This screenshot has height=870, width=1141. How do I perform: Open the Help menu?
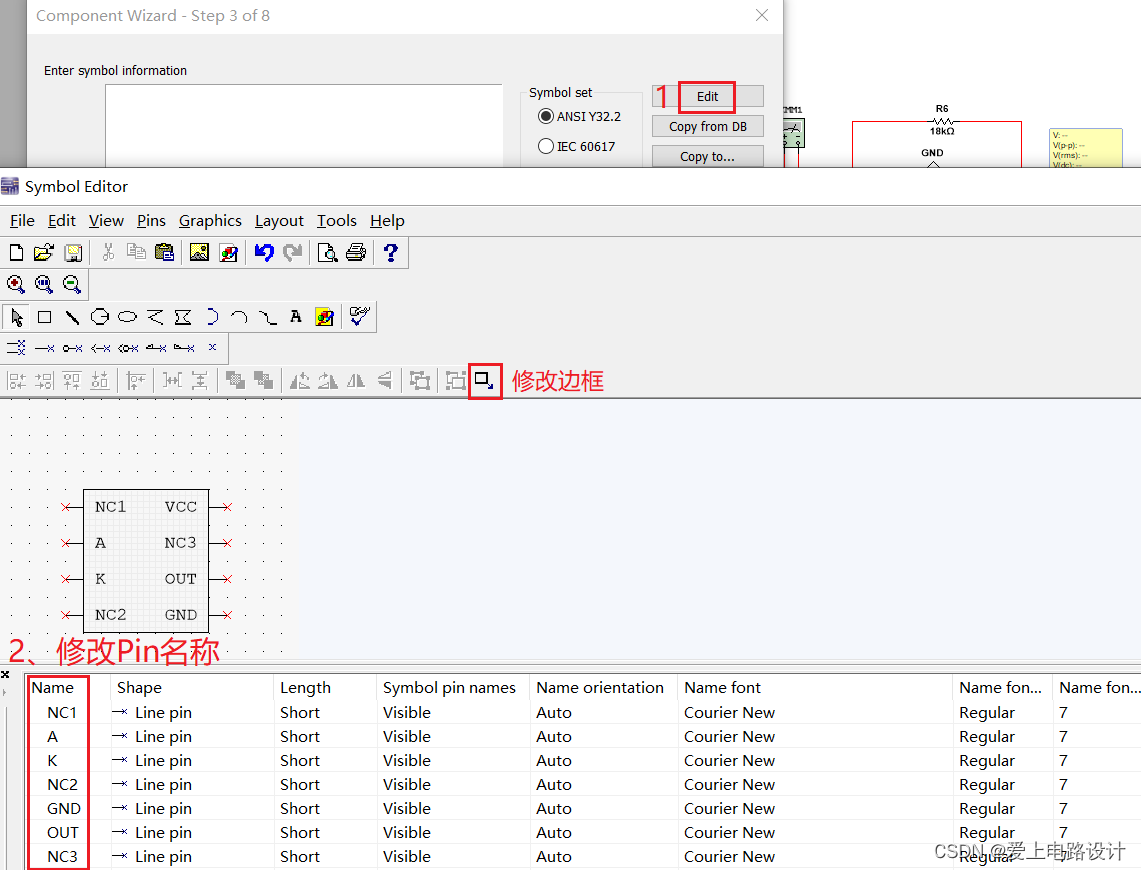coord(387,220)
